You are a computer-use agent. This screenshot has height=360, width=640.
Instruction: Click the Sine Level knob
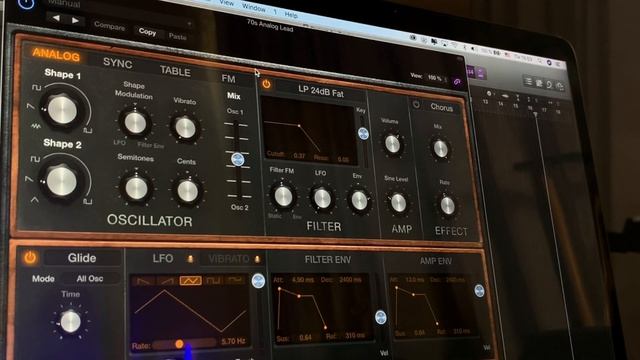398,202
